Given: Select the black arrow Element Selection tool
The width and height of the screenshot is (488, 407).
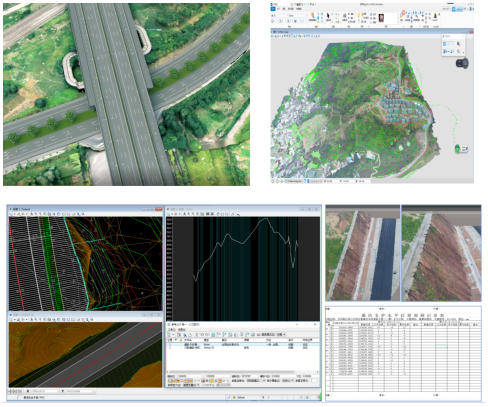Looking at the screenshot, I should point(328,15).
